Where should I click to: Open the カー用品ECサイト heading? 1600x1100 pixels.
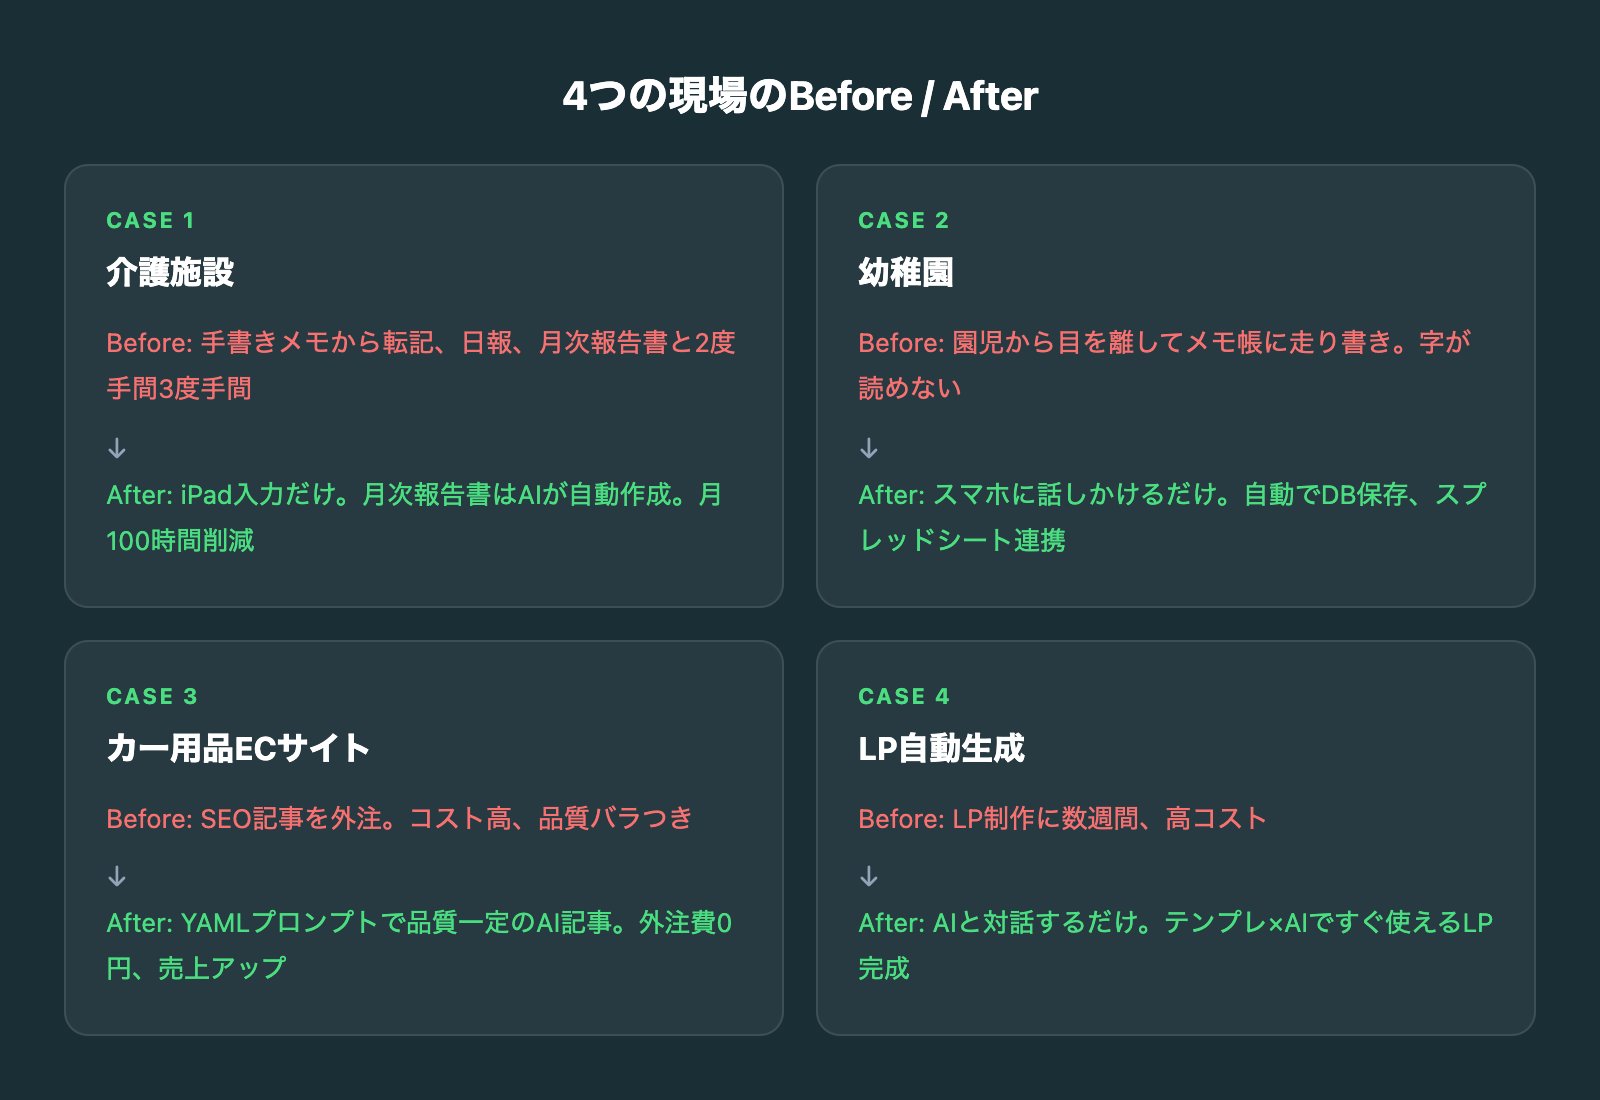click(x=238, y=748)
